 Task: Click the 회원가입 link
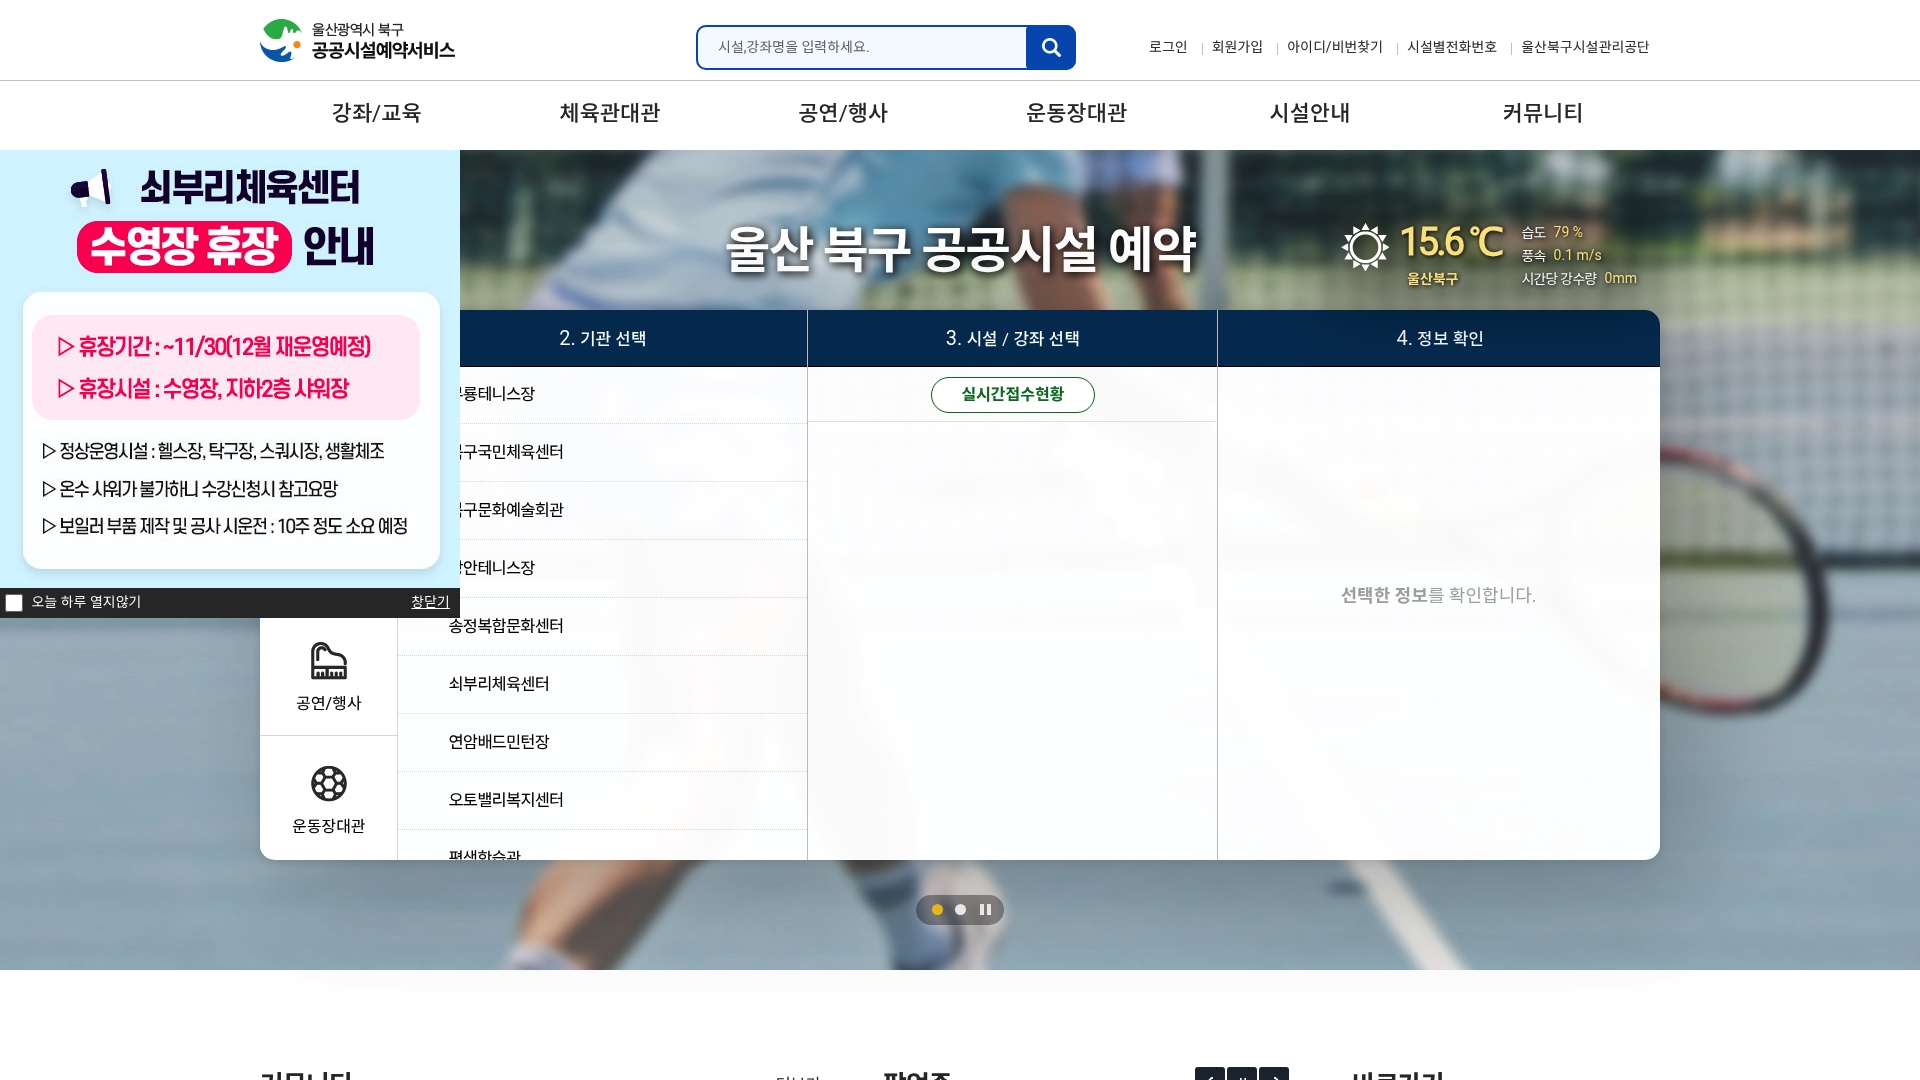tap(1237, 47)
